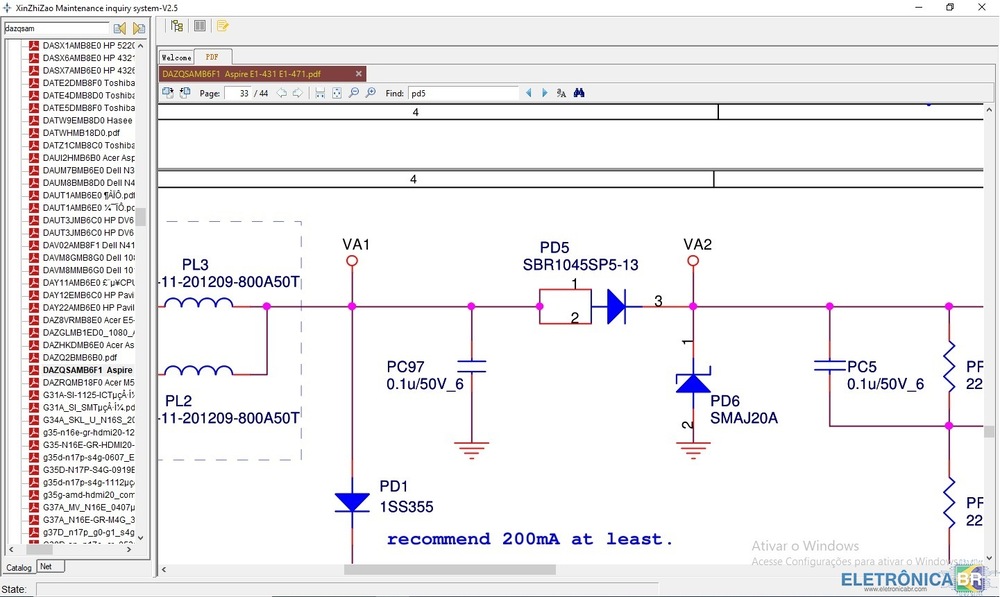The image size is (1000, 597).
Task: Switch to the Net tab
Action: (x=47, y=567)
